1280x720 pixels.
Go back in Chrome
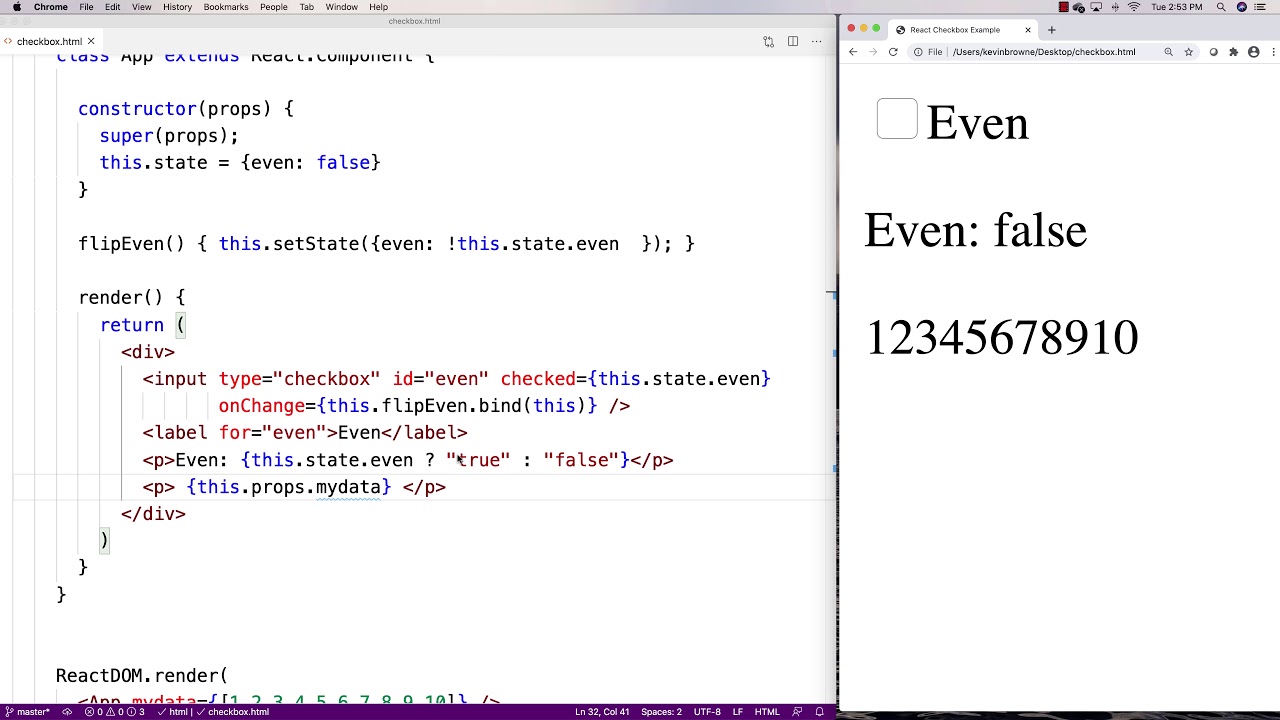tap(852, 52)
